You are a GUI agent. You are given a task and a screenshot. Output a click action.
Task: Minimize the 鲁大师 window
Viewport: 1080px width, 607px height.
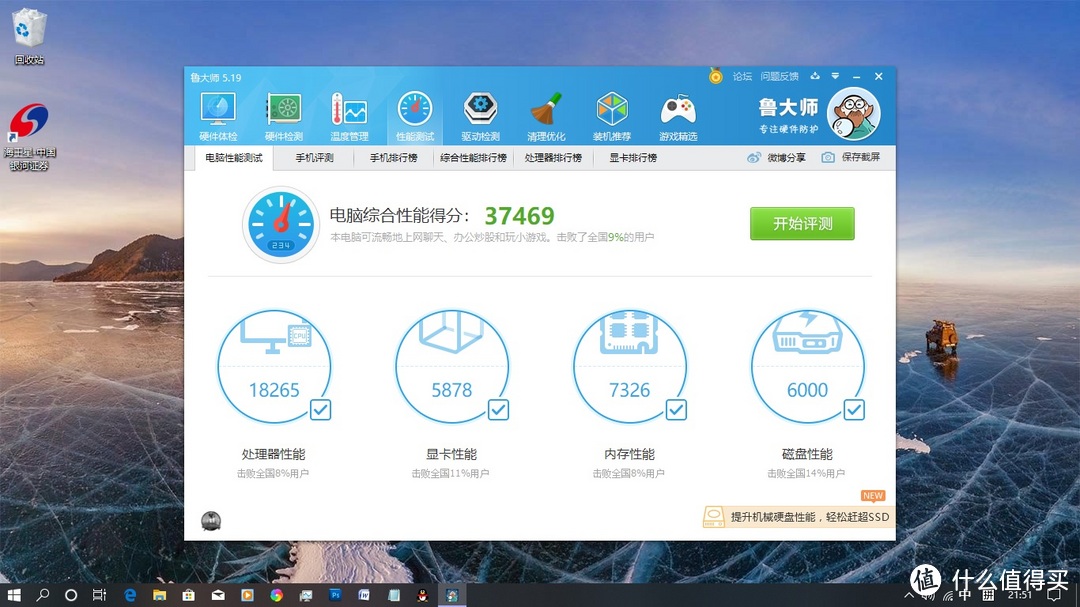point(856,76)
